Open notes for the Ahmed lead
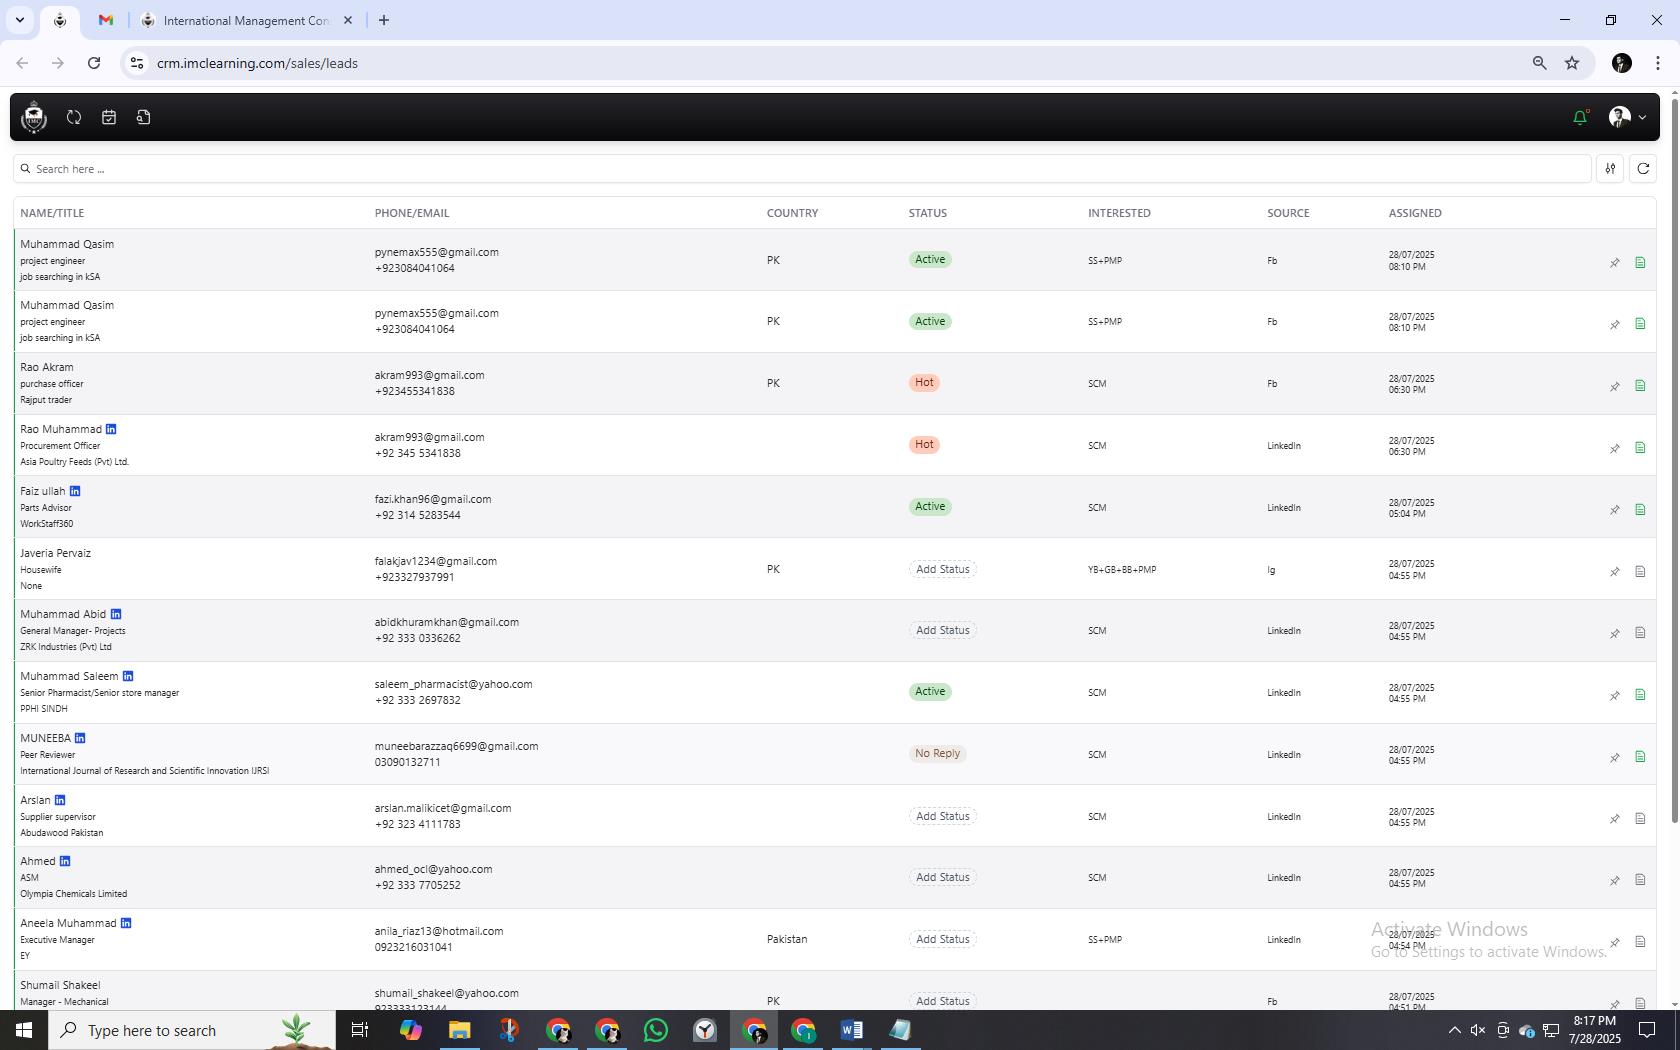The image size is (1680, 1050). pyautogui.click(x=1640, y=880)
